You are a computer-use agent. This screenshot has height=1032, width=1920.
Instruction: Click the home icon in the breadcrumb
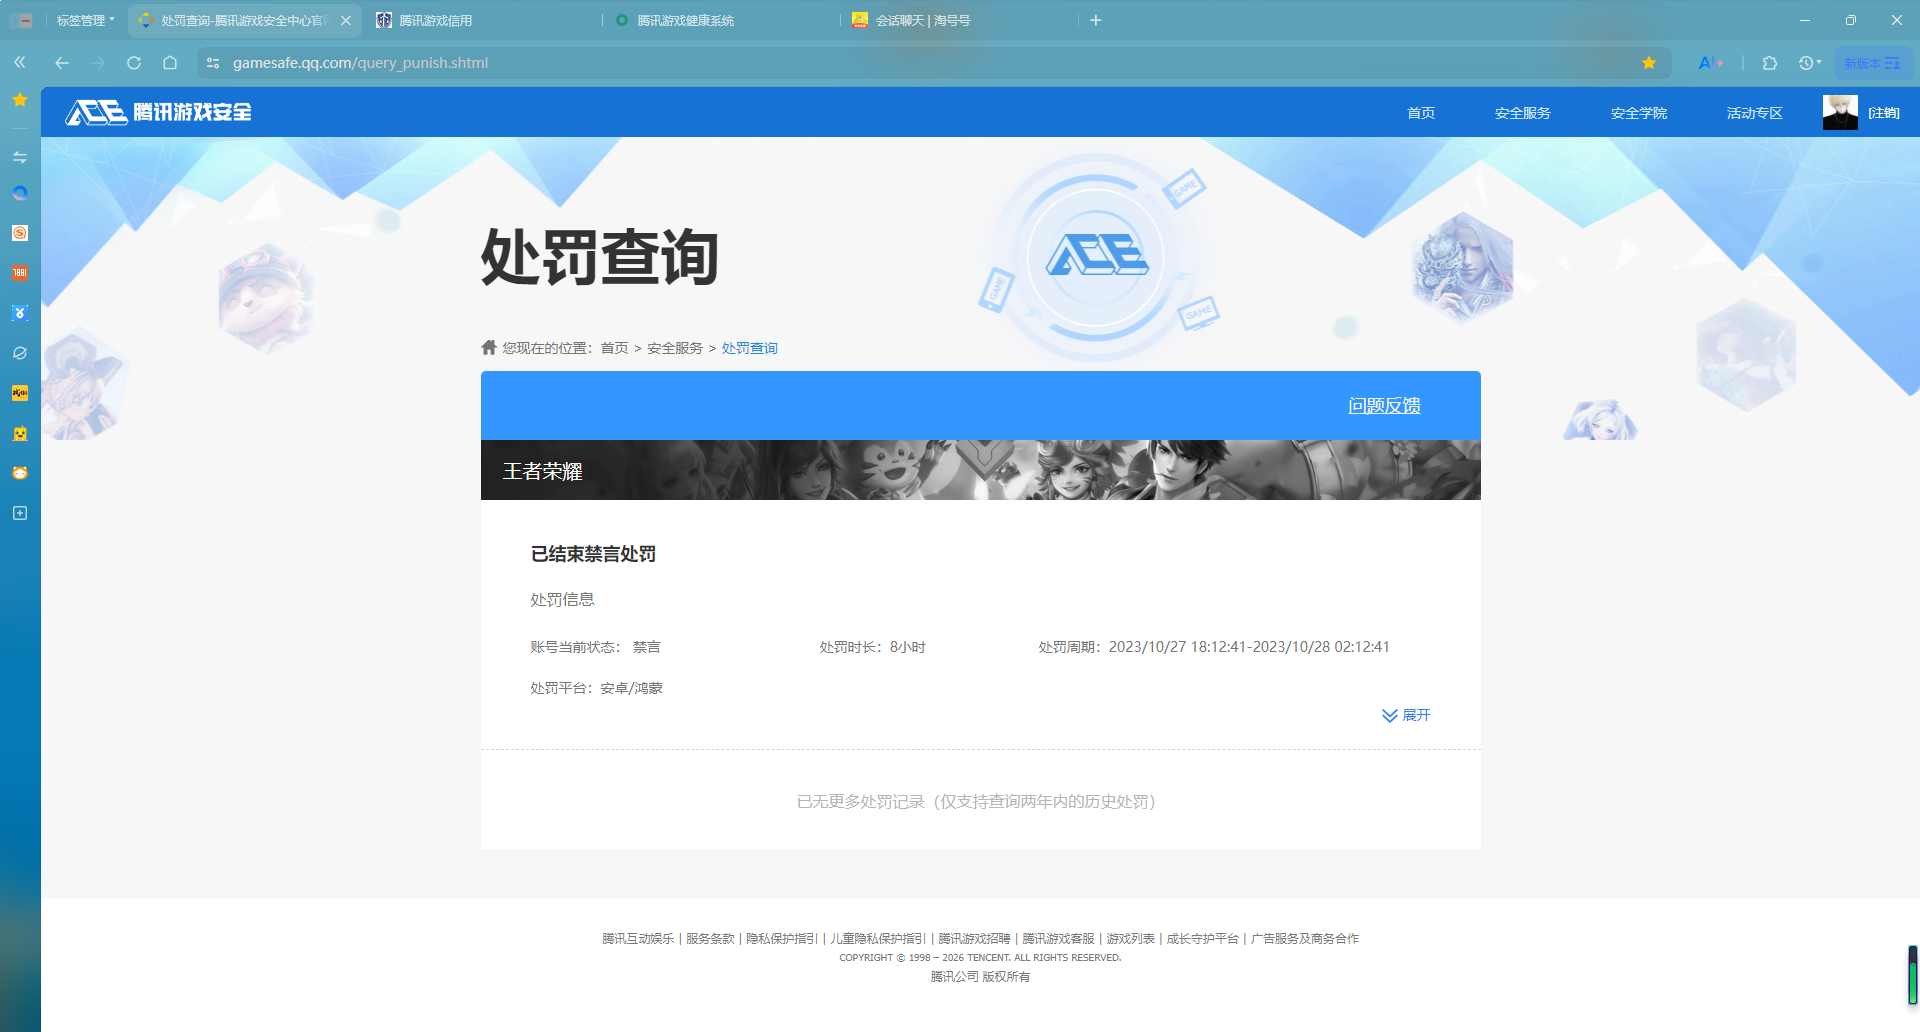(x=489, y=347)
